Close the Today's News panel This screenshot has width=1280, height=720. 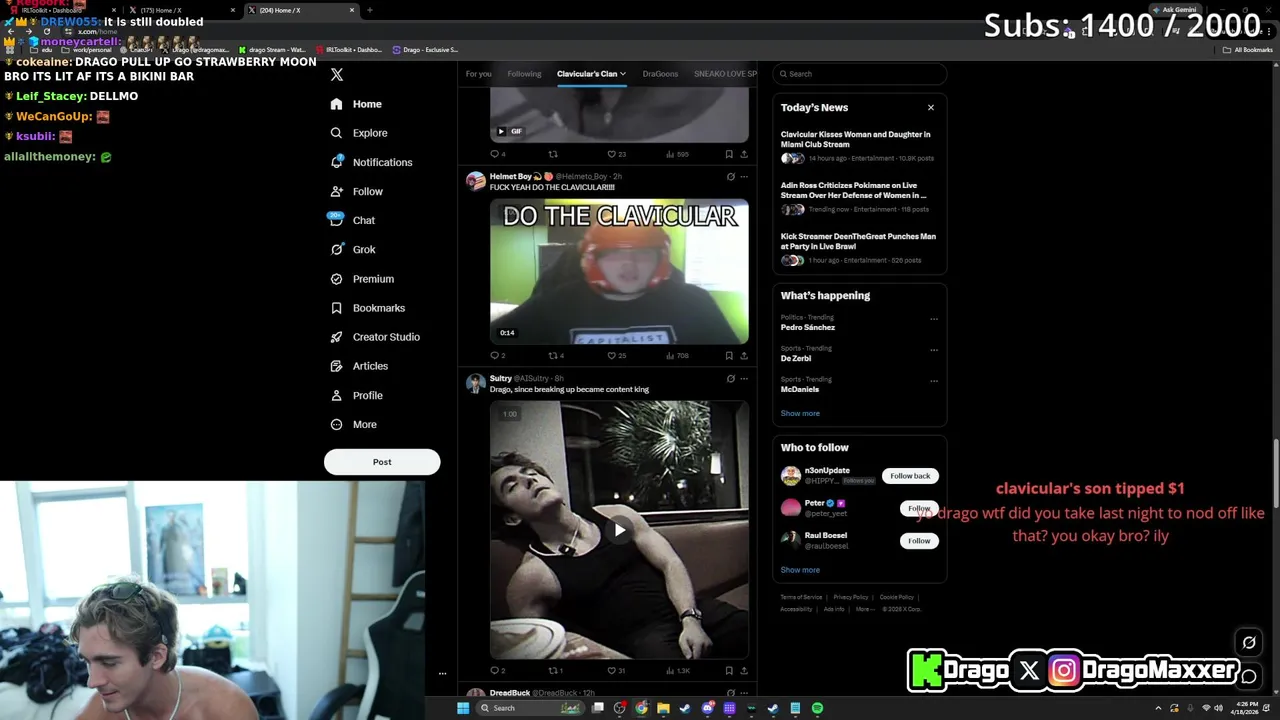[x=931, y=107]
